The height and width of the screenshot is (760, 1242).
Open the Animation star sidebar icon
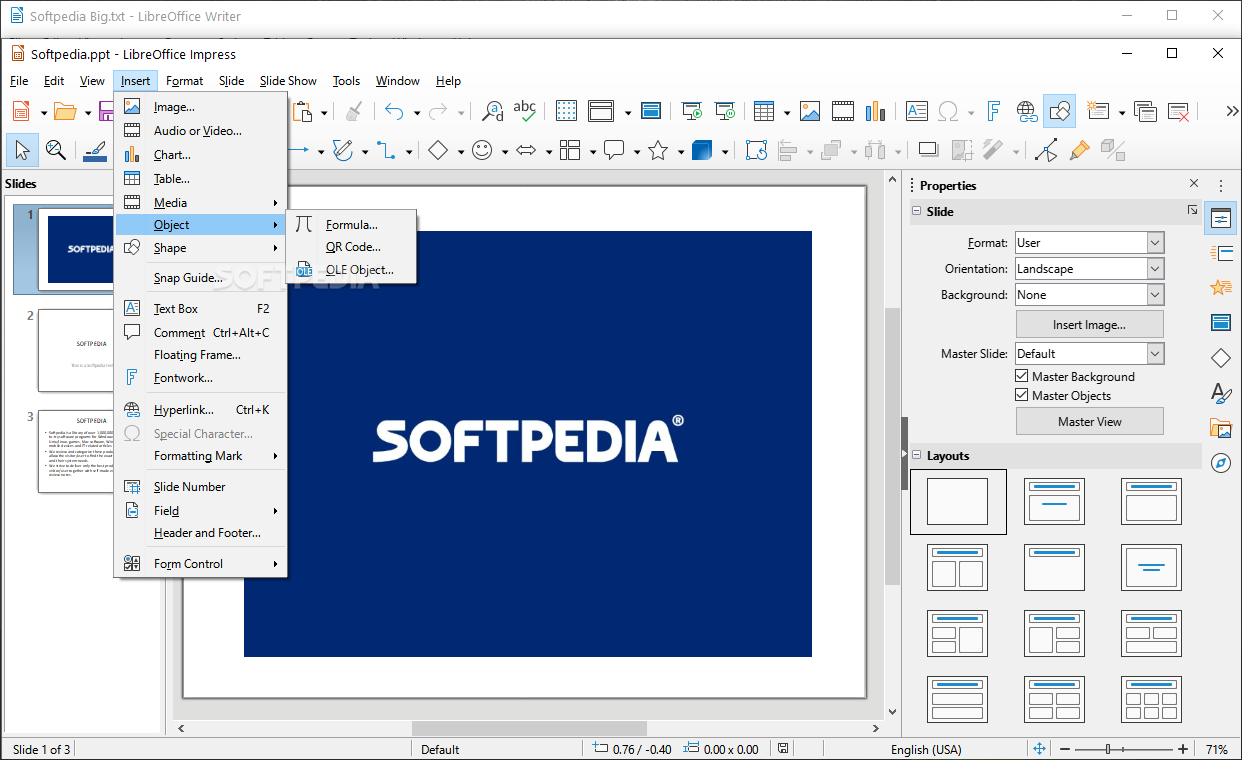(x=1220, y=287)
